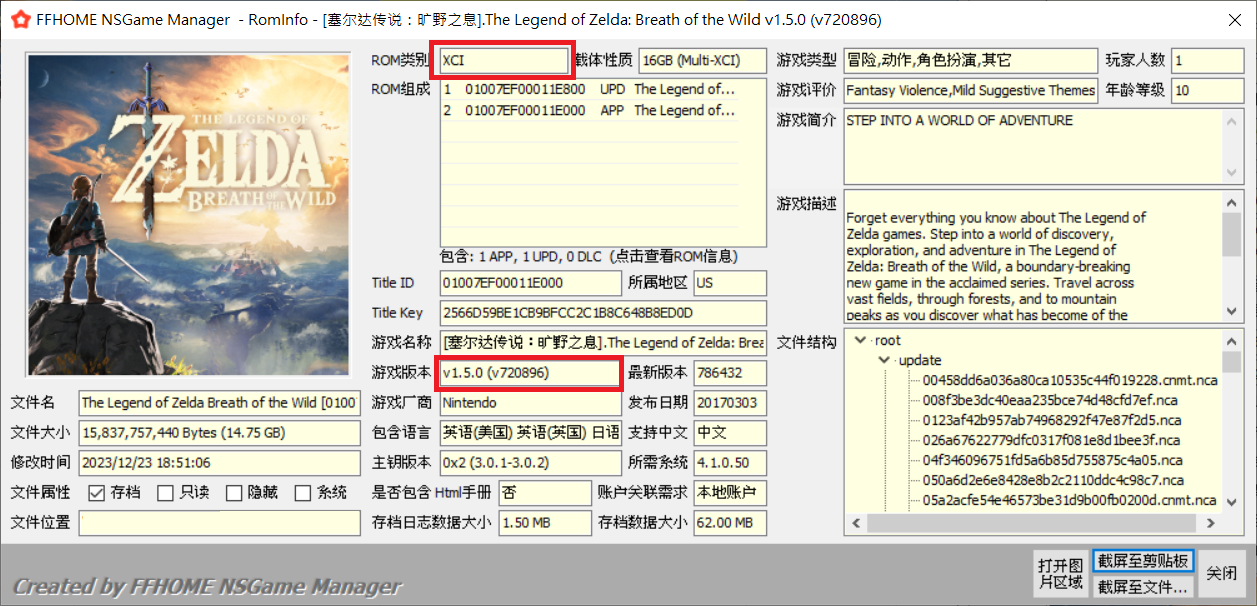Viewport: 1257px width, 606px height.
Task: Toggle the 存档 archive attribute checkbox
Action: tap(97, 493)
